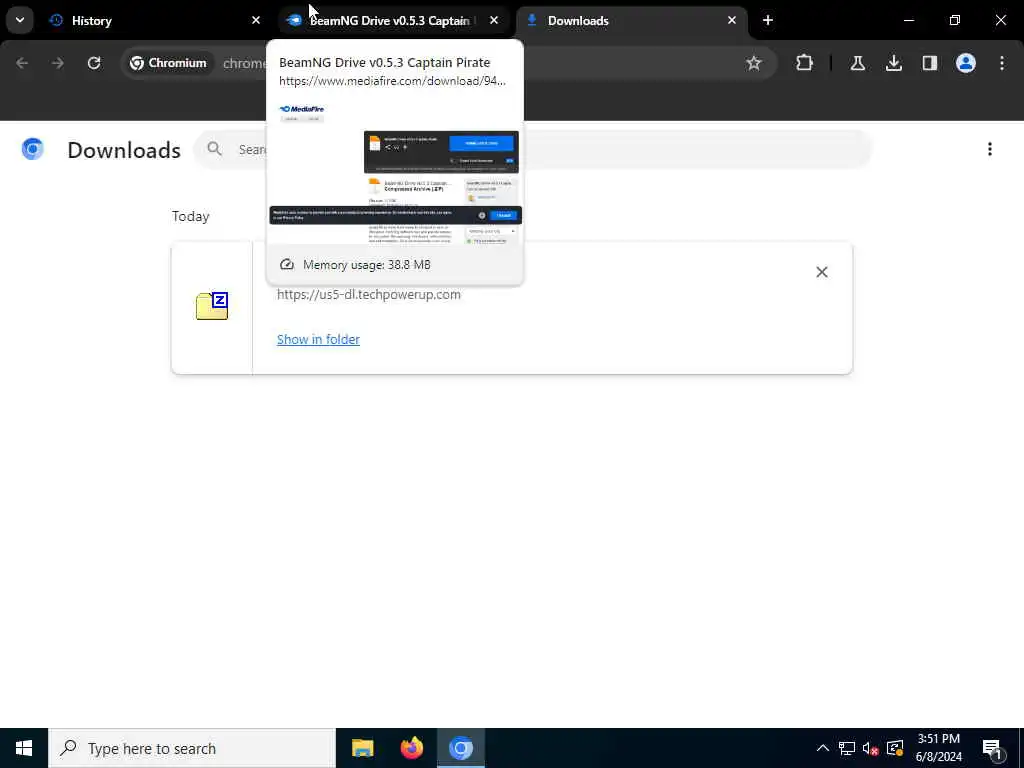Viewport: 1024px width, 768px height.
Task: Launch Firefox from the taskbar
Action: [x=411, y=748]
